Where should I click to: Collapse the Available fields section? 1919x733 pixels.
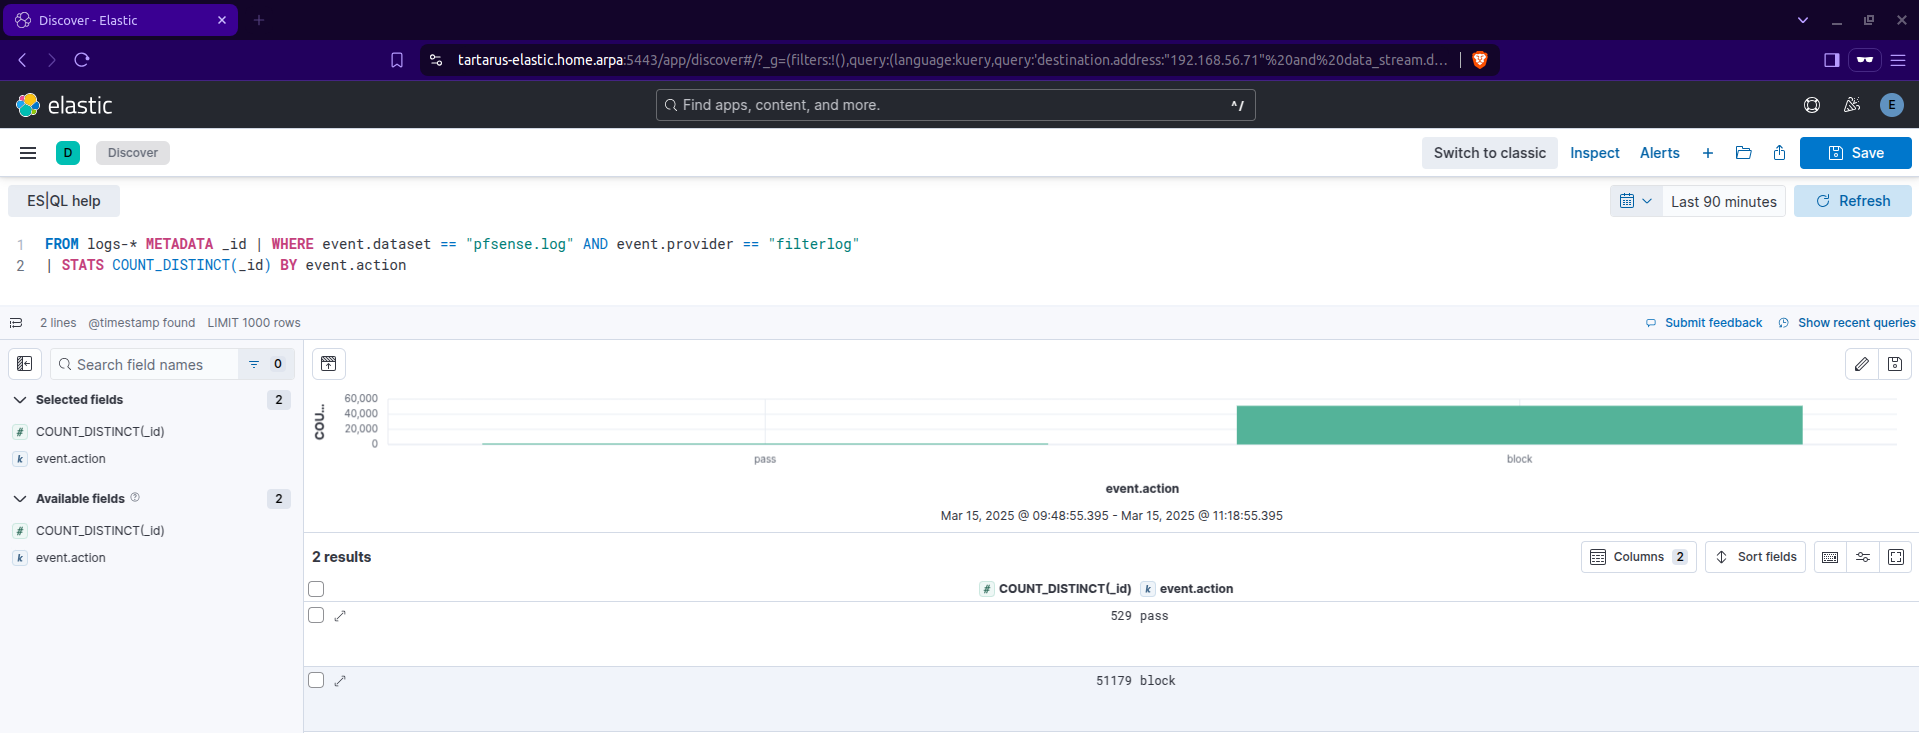pos(20,499)
